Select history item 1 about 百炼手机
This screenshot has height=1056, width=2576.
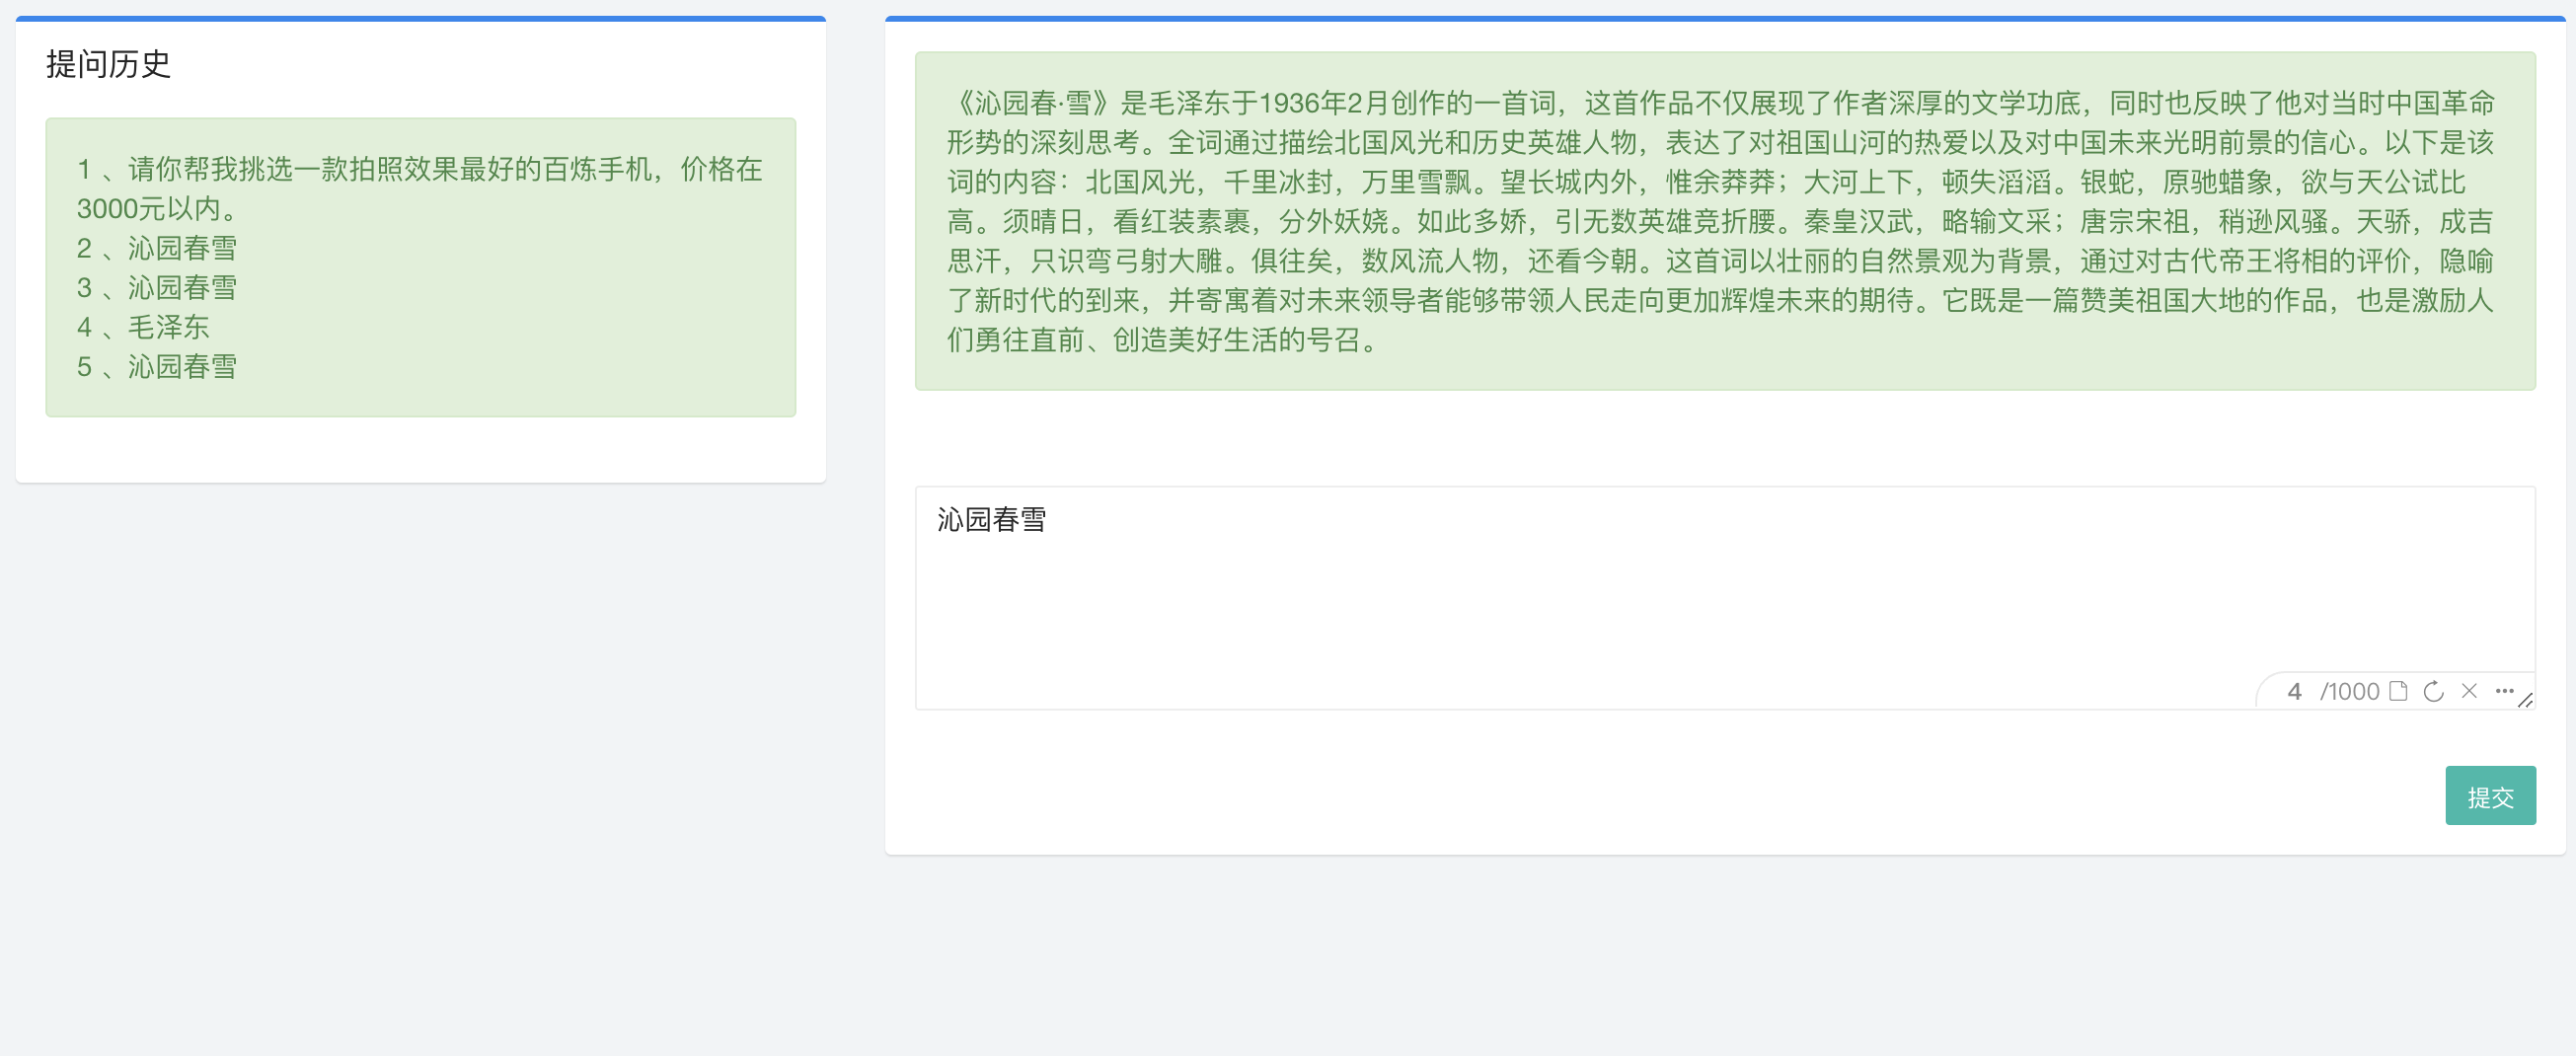[x=420, y=189]
